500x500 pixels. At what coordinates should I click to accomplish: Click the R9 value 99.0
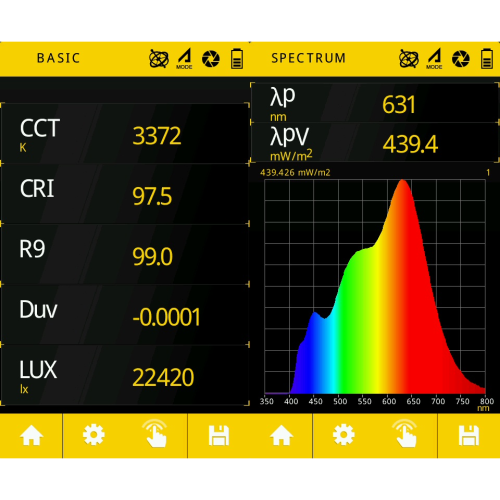click(152, 257)
